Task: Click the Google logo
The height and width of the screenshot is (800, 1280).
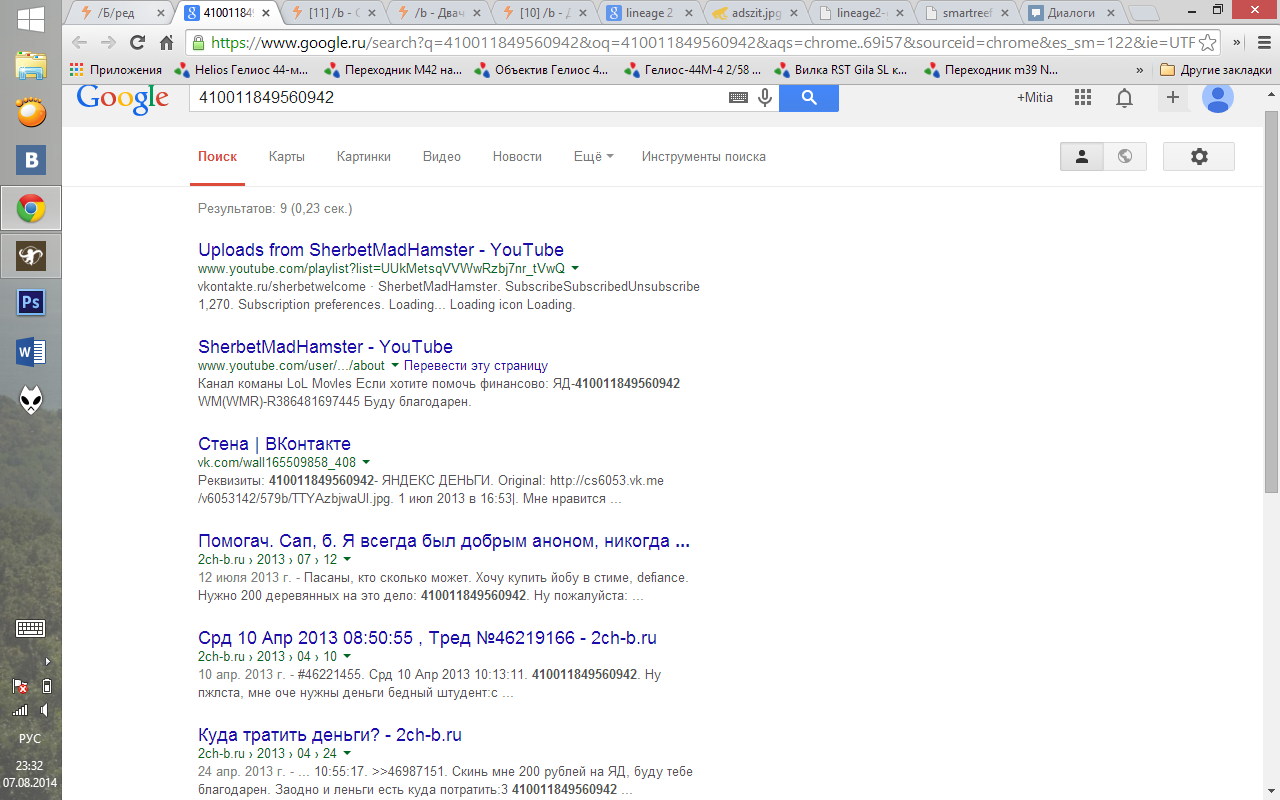Action: pos(123,99)
